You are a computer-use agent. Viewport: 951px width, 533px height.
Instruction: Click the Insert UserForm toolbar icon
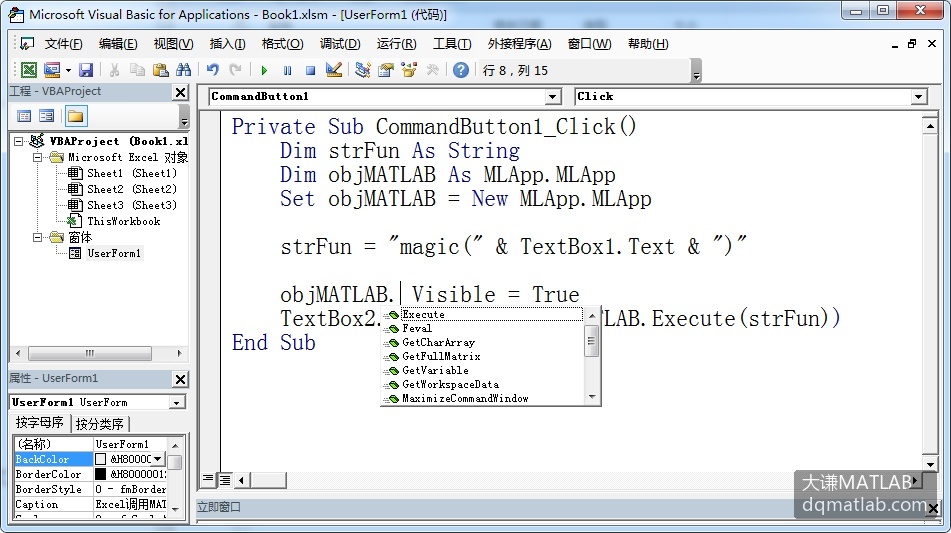point(52,70)
